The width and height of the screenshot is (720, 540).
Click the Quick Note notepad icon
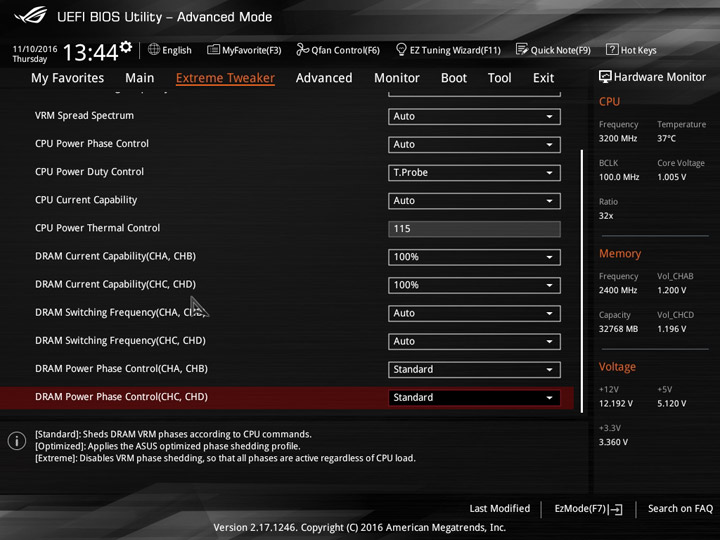[522, 49]
